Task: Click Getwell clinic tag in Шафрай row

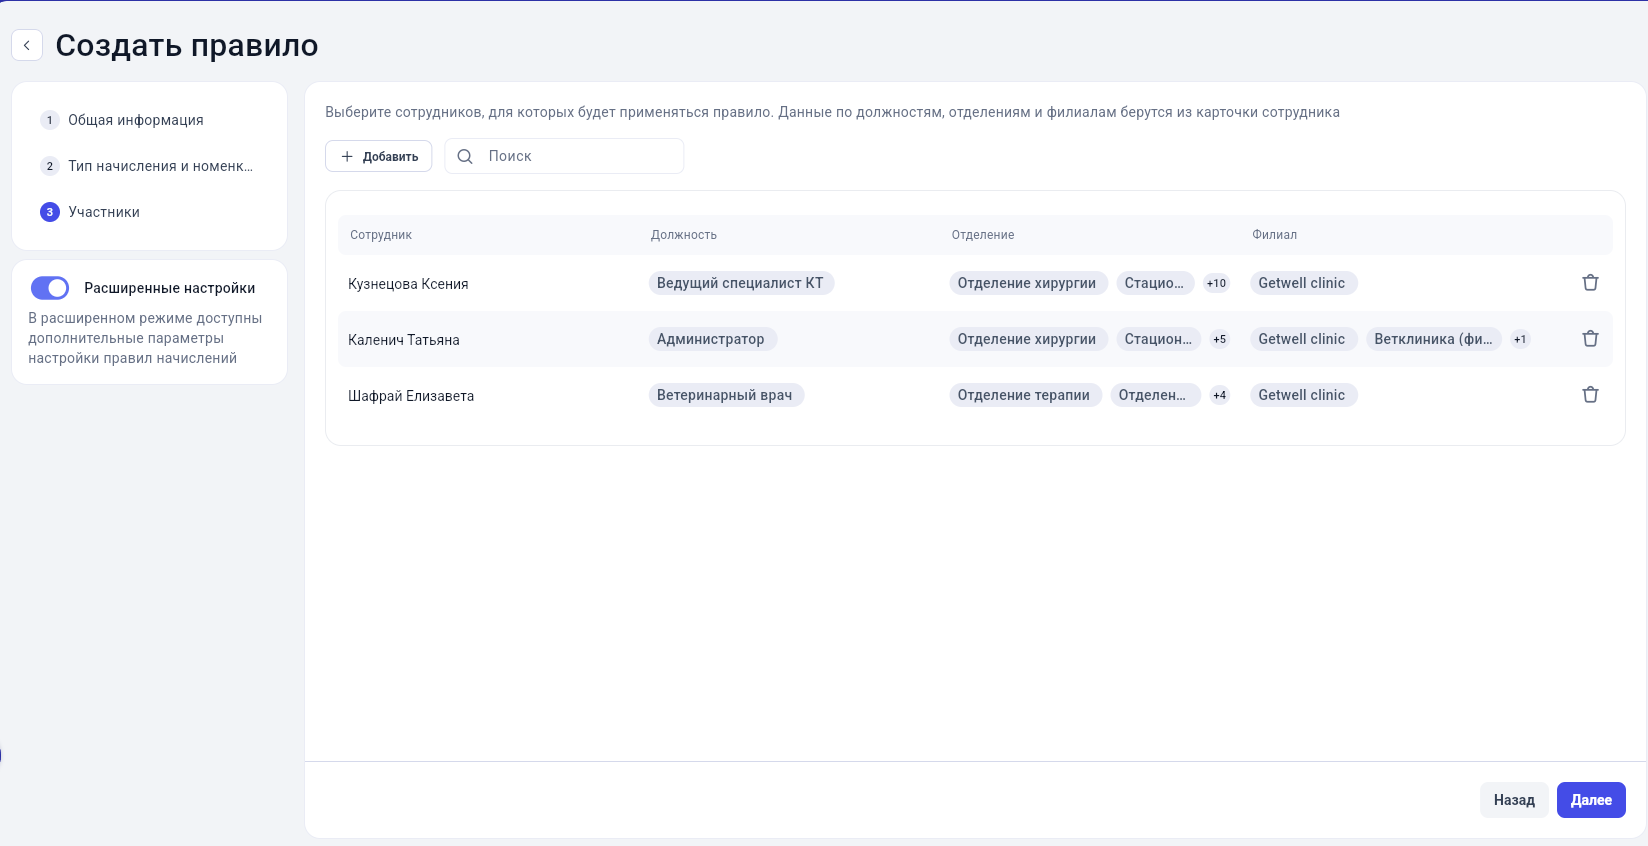Action: (1303, 395)
